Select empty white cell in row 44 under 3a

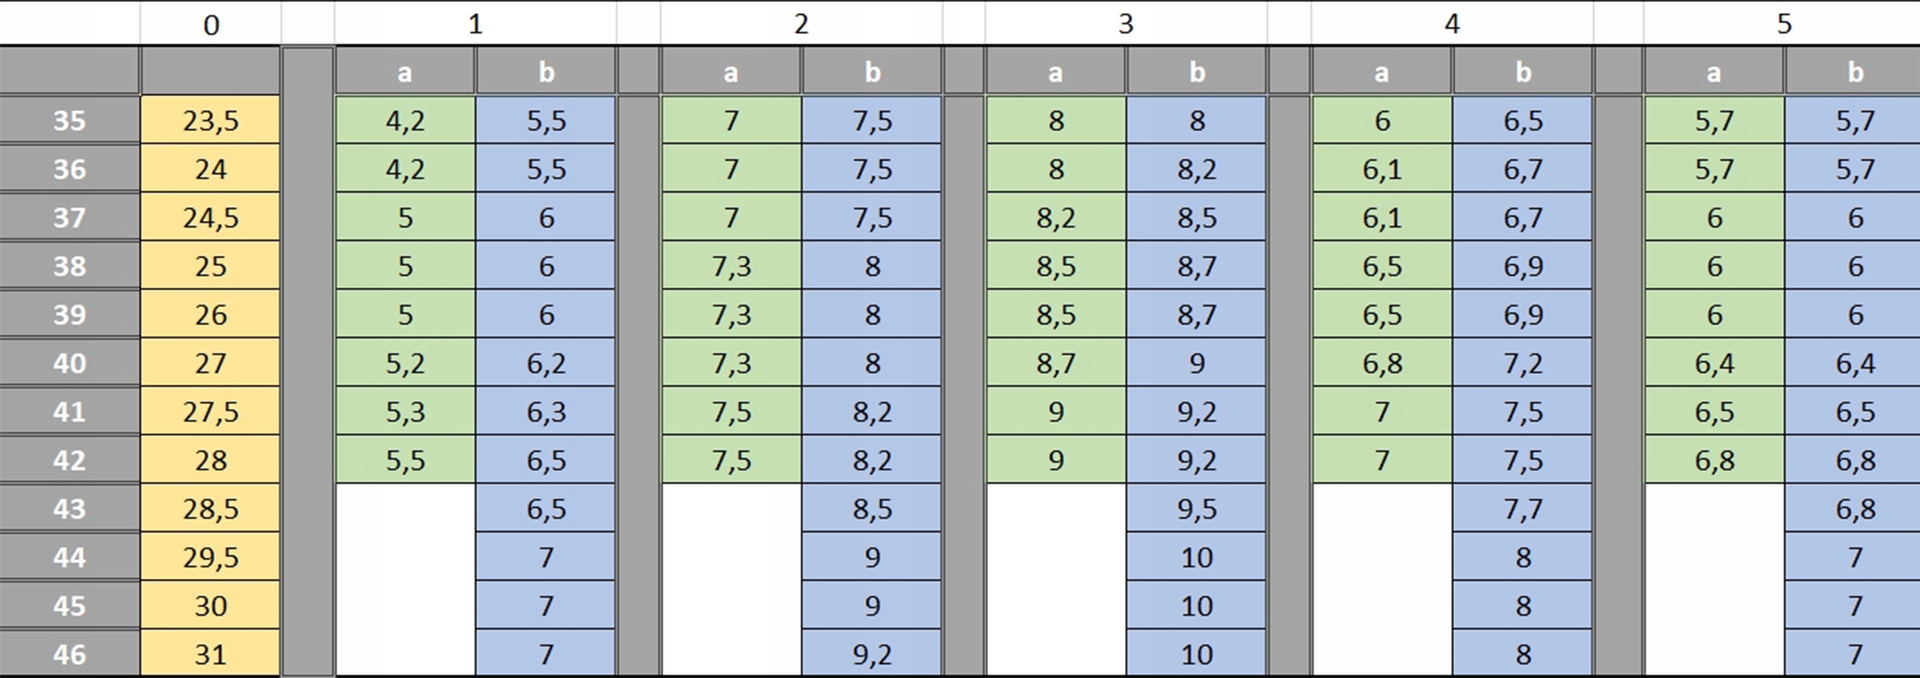point(1056,557)
